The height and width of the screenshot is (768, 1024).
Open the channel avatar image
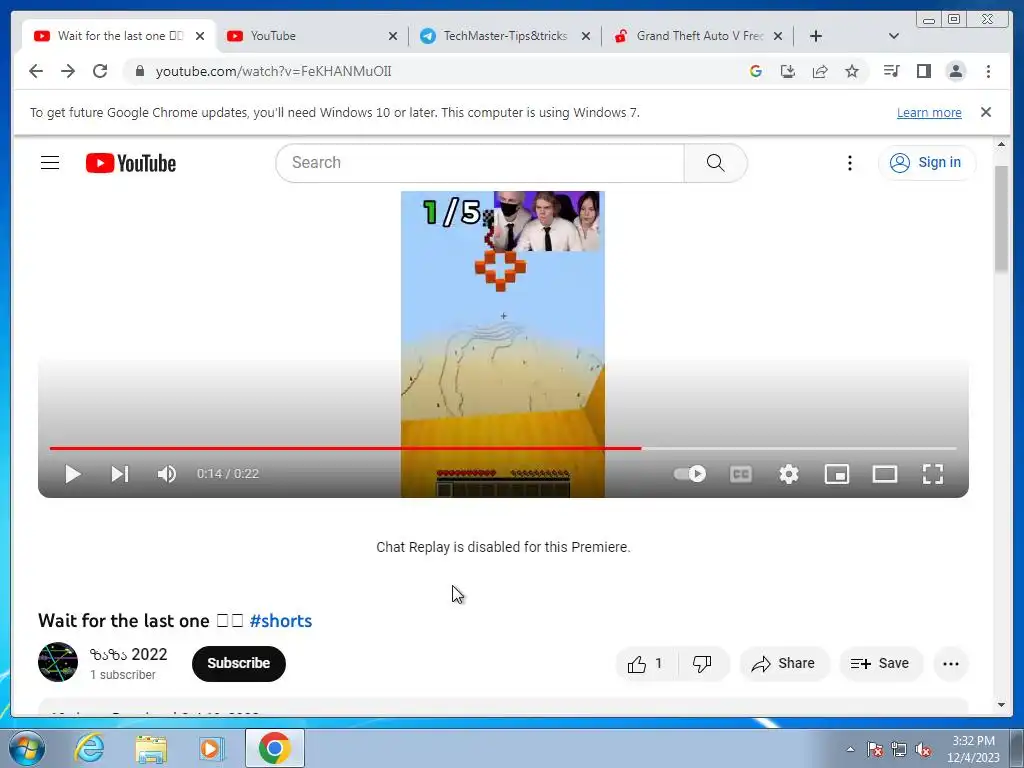tap(58, 662)
